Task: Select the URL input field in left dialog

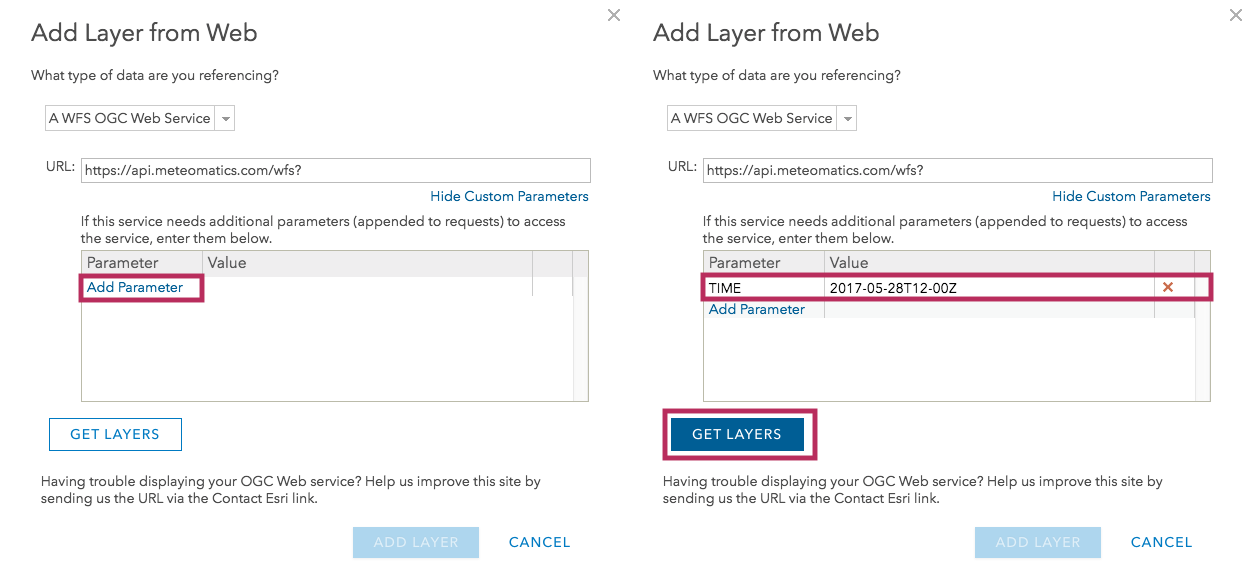Action: (x=335, y=170)
